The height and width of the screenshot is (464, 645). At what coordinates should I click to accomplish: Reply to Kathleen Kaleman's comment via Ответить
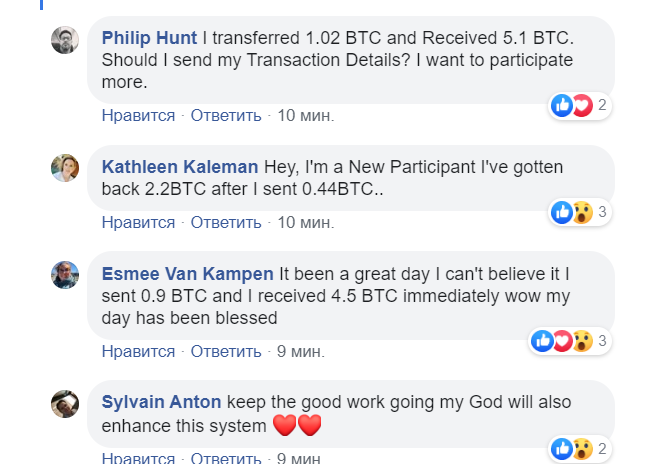click(x=226, y=221)
